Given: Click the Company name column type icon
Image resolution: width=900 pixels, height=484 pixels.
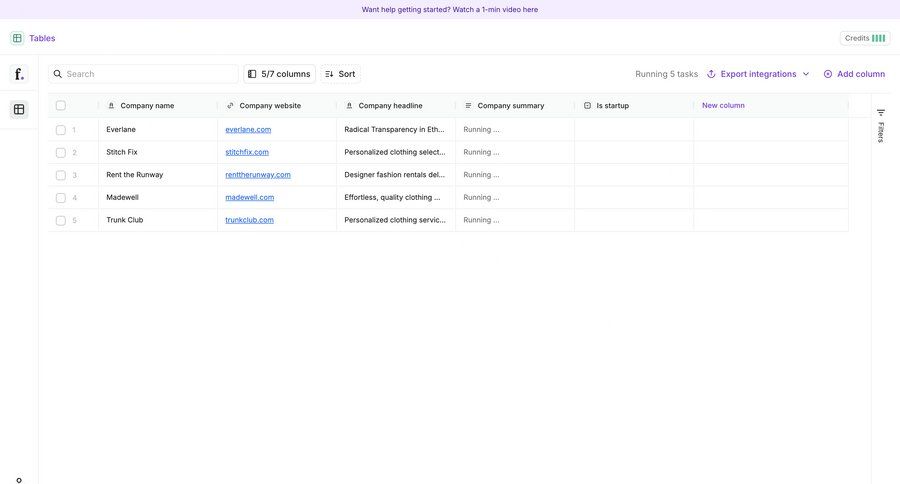Looking at the screenshot, I should pyautogui.click(x=111, y=106).
